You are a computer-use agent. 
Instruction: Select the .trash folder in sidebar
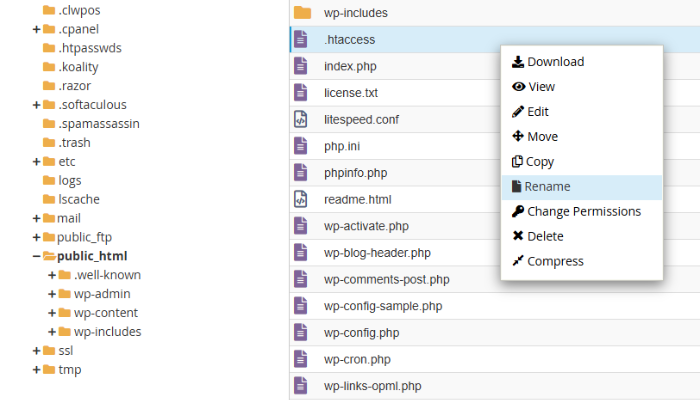(x=74, y=142)
